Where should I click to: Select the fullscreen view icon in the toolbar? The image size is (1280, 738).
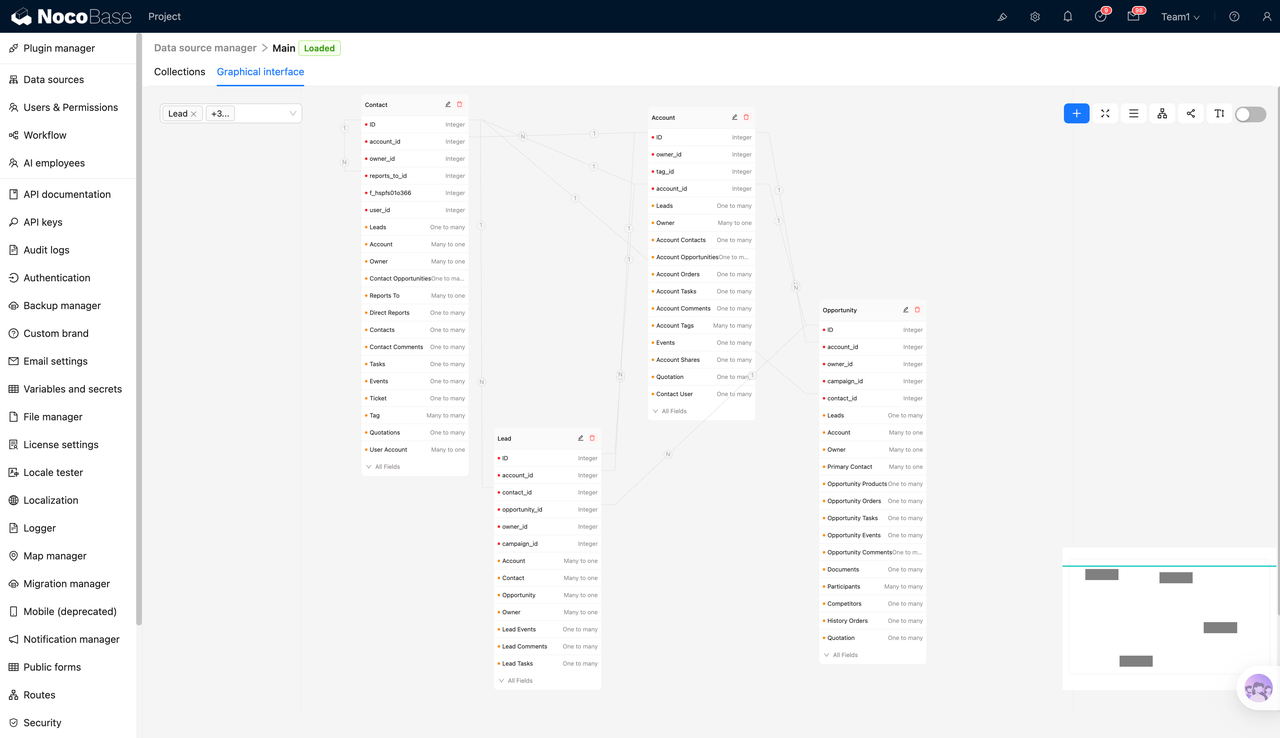(x=1104, y=113)
